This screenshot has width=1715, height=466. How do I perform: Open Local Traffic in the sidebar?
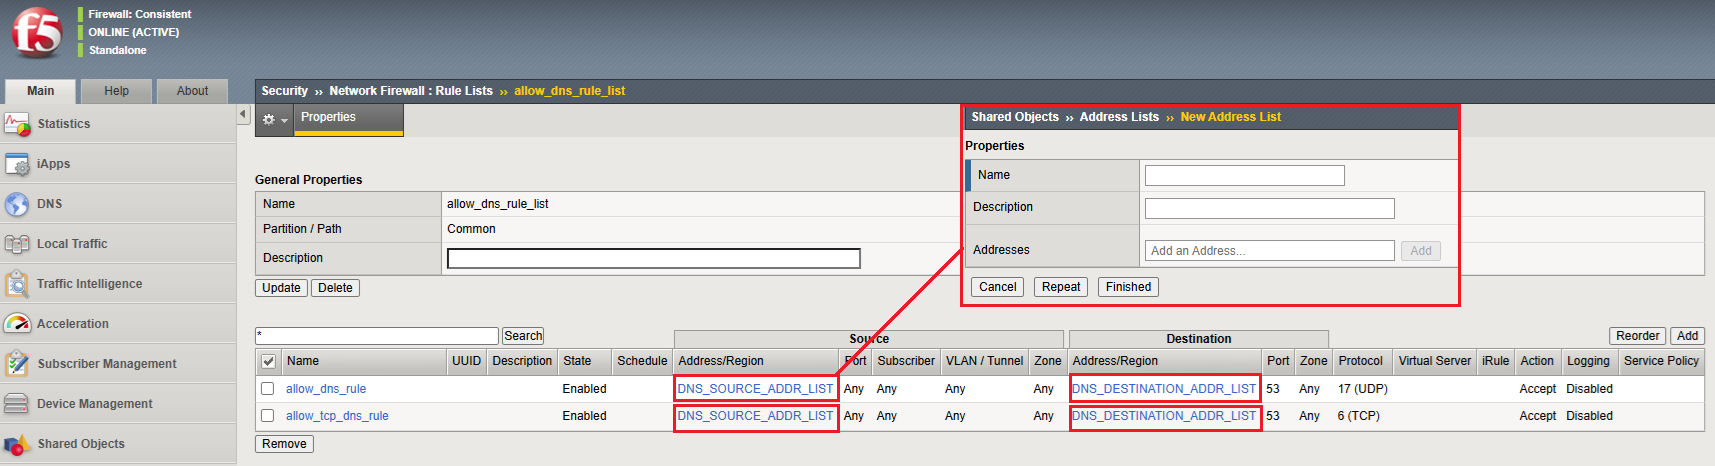(72, 244)
